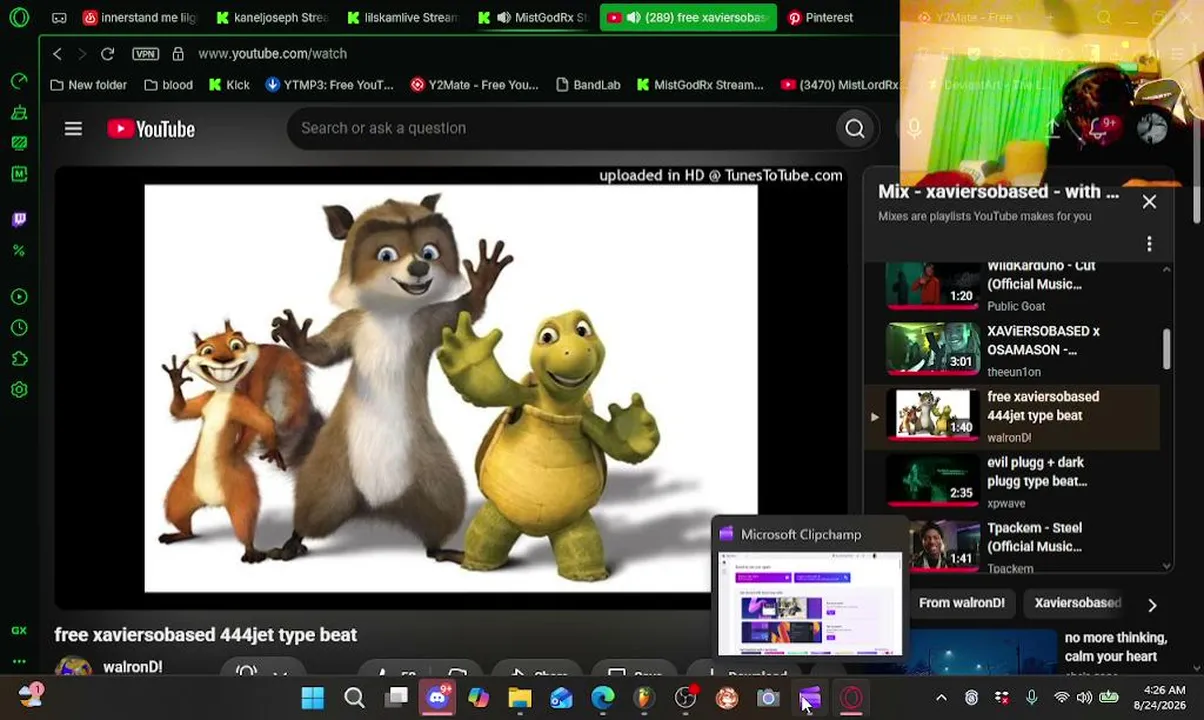This screenshot has width=1204, height=720.
Task: Open the Windows Start menu
Action: pos(312,697)
